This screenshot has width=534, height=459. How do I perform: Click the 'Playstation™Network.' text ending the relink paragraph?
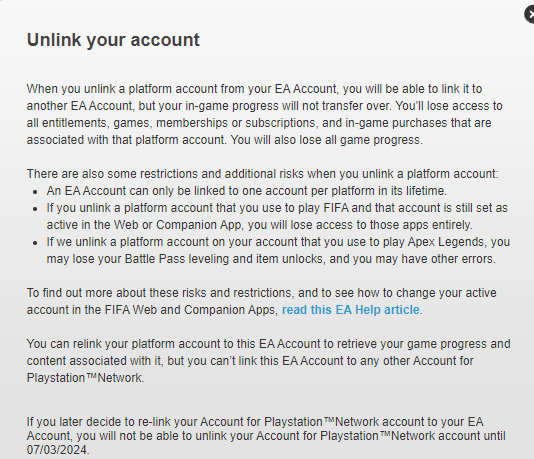(85, 378)
